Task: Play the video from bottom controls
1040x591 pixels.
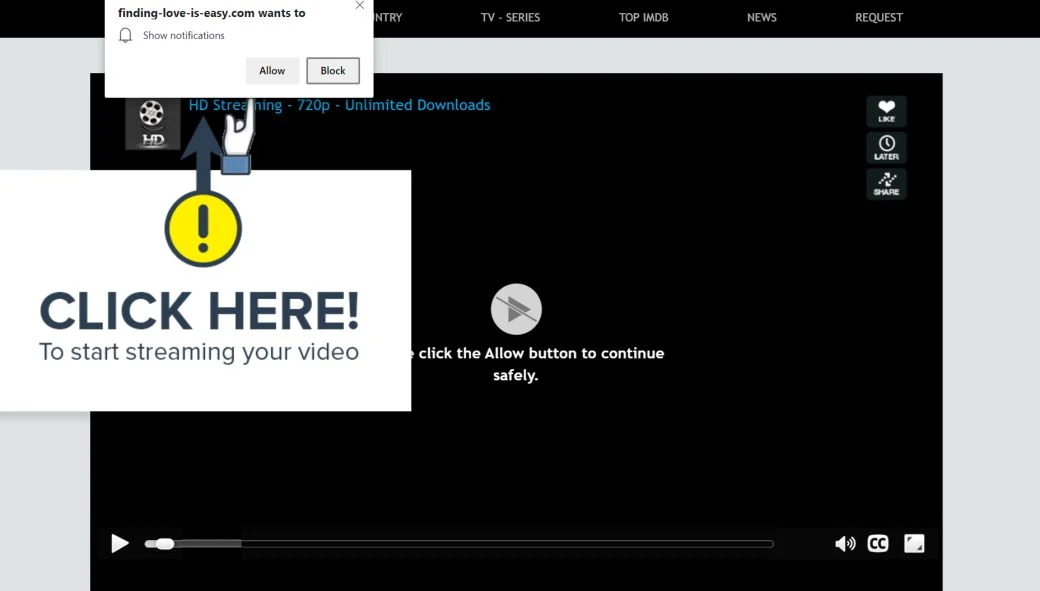Action: (x=119, y=543)
